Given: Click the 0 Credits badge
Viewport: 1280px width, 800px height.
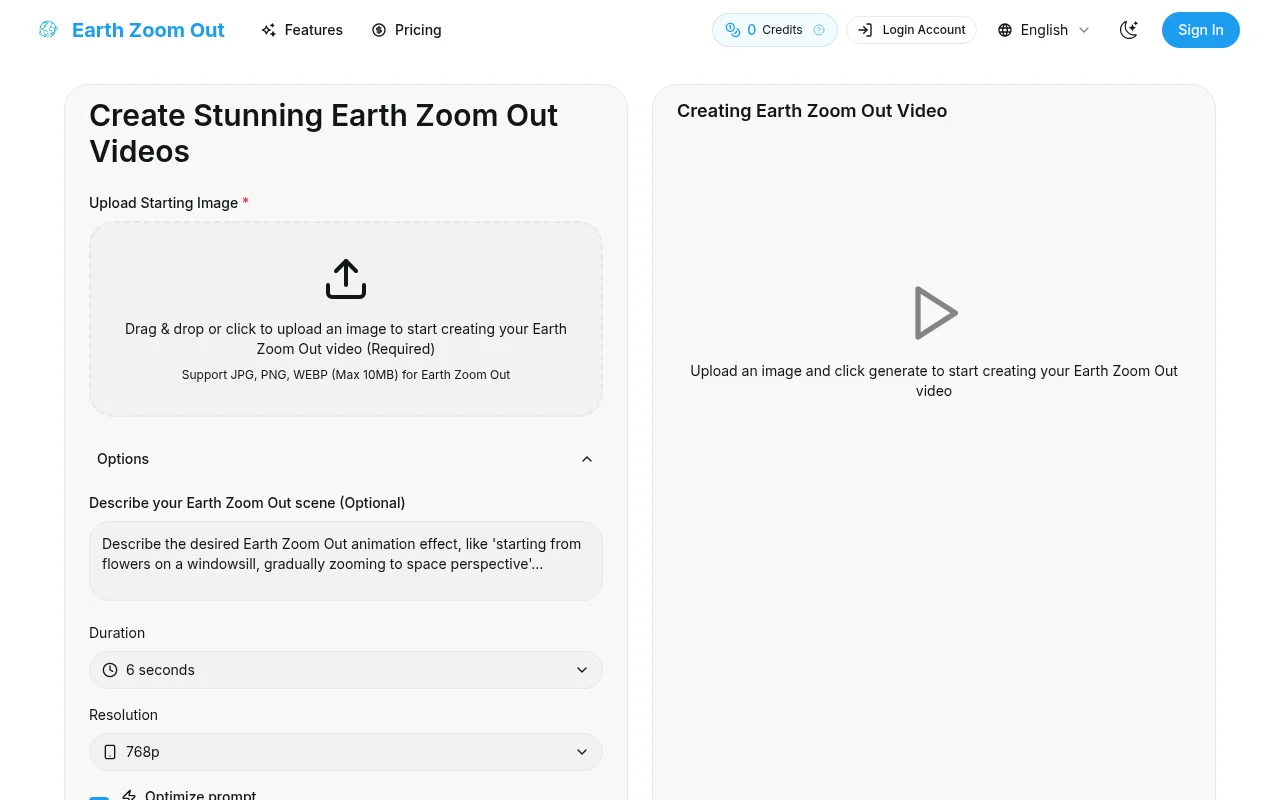Looking at the screenshot, I should click(775, 30).
